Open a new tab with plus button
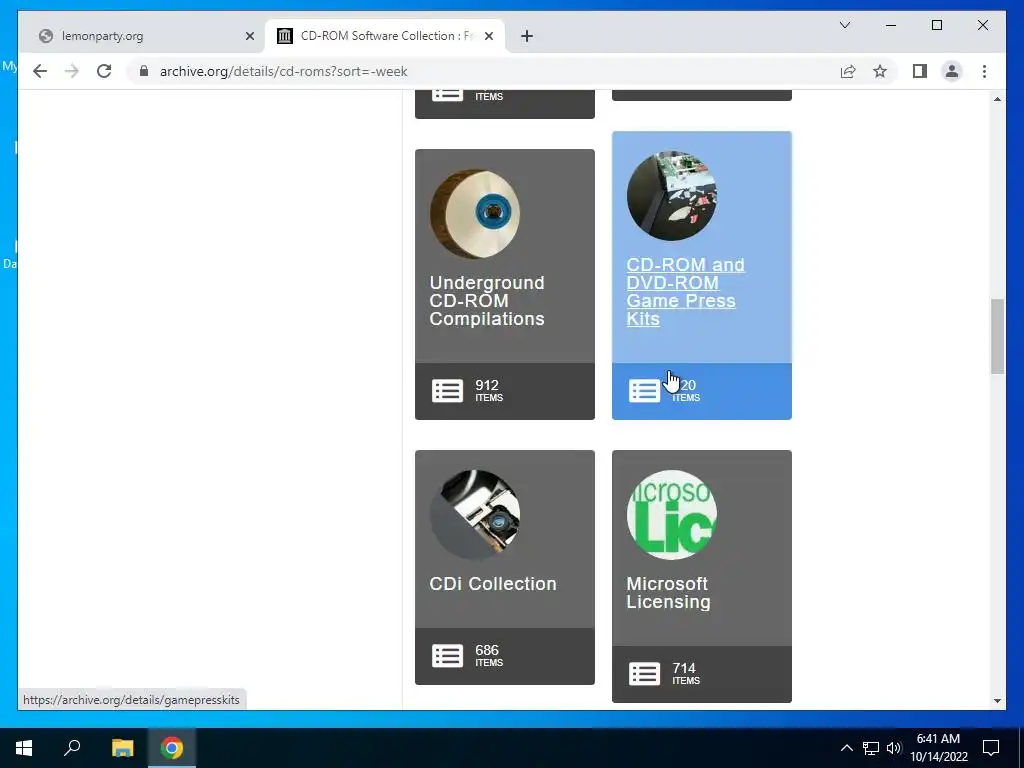 point(527,36)
